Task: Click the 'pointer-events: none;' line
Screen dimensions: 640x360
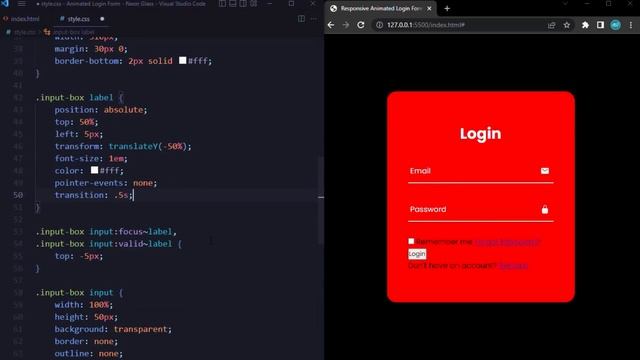Action: pos(106,183)
